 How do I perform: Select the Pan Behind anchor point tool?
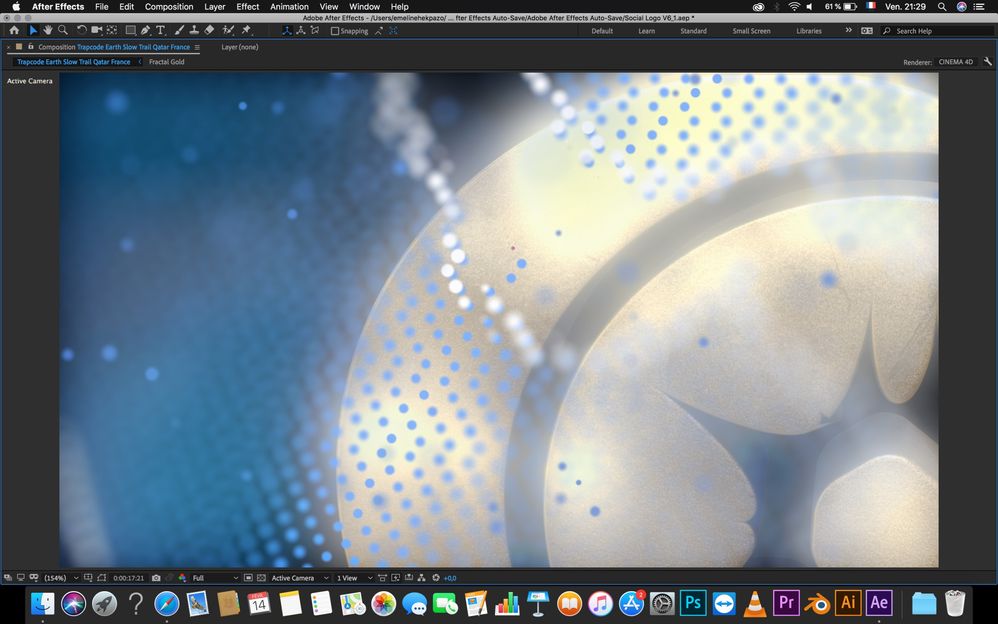(x=112, y=30)
